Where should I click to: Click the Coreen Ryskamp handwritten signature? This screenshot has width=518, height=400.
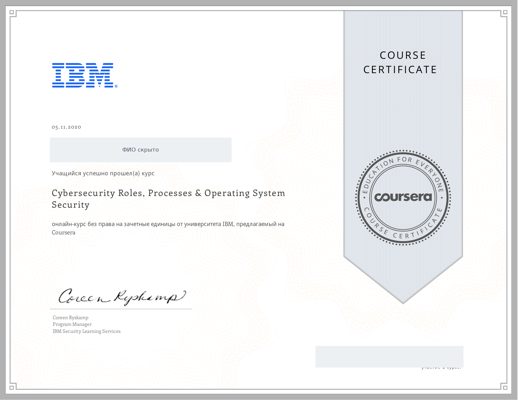click(122, 296)
